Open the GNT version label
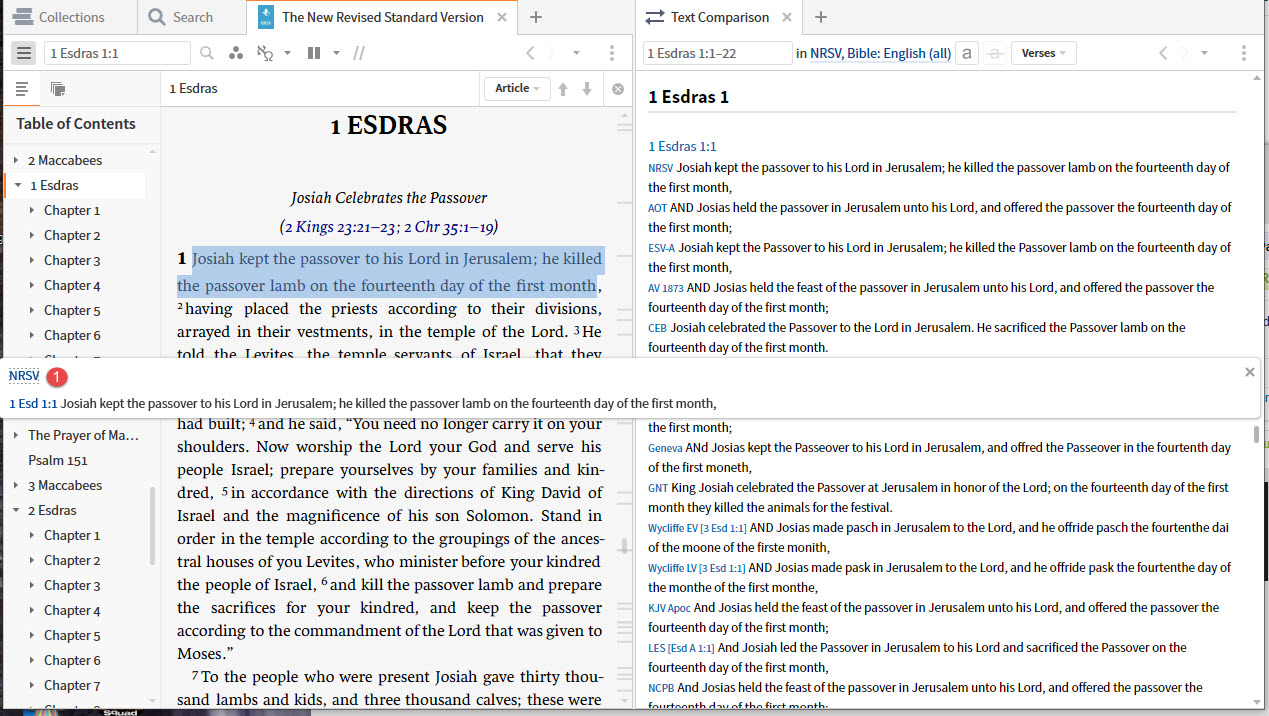Screen dimensions: 1269x716 [658, 488]
